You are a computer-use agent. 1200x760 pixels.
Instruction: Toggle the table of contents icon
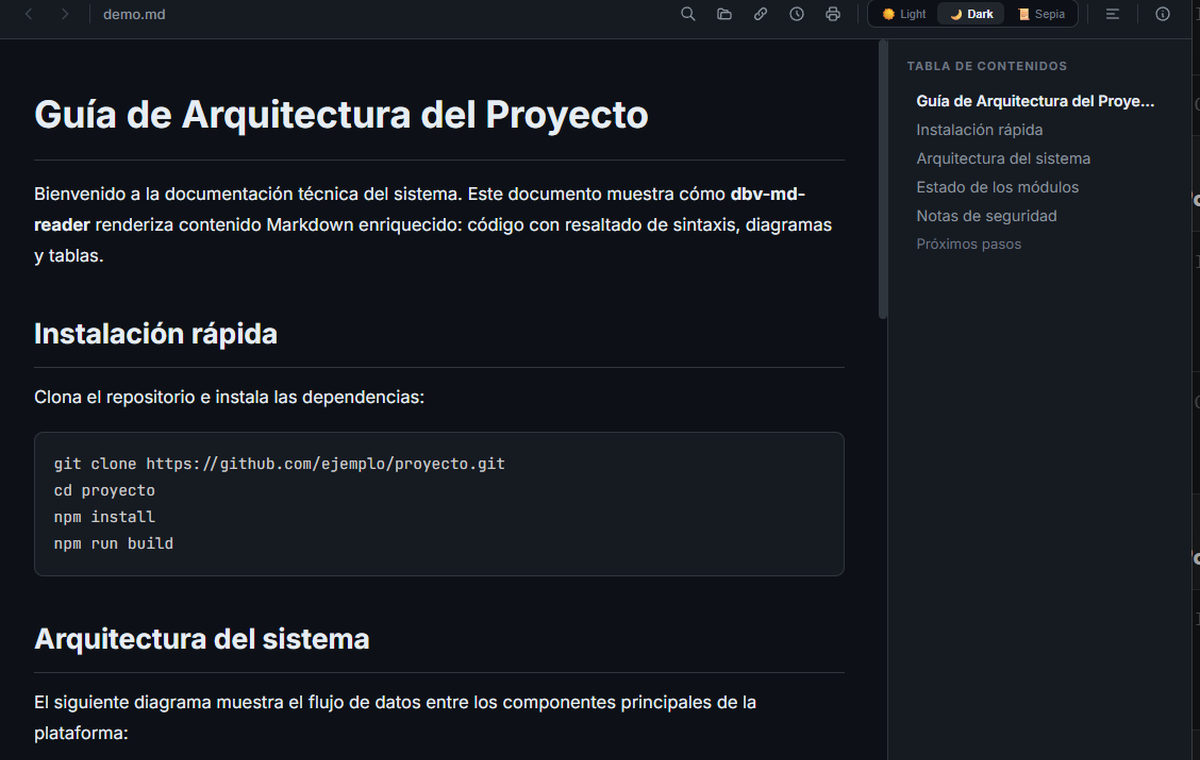1113,14
